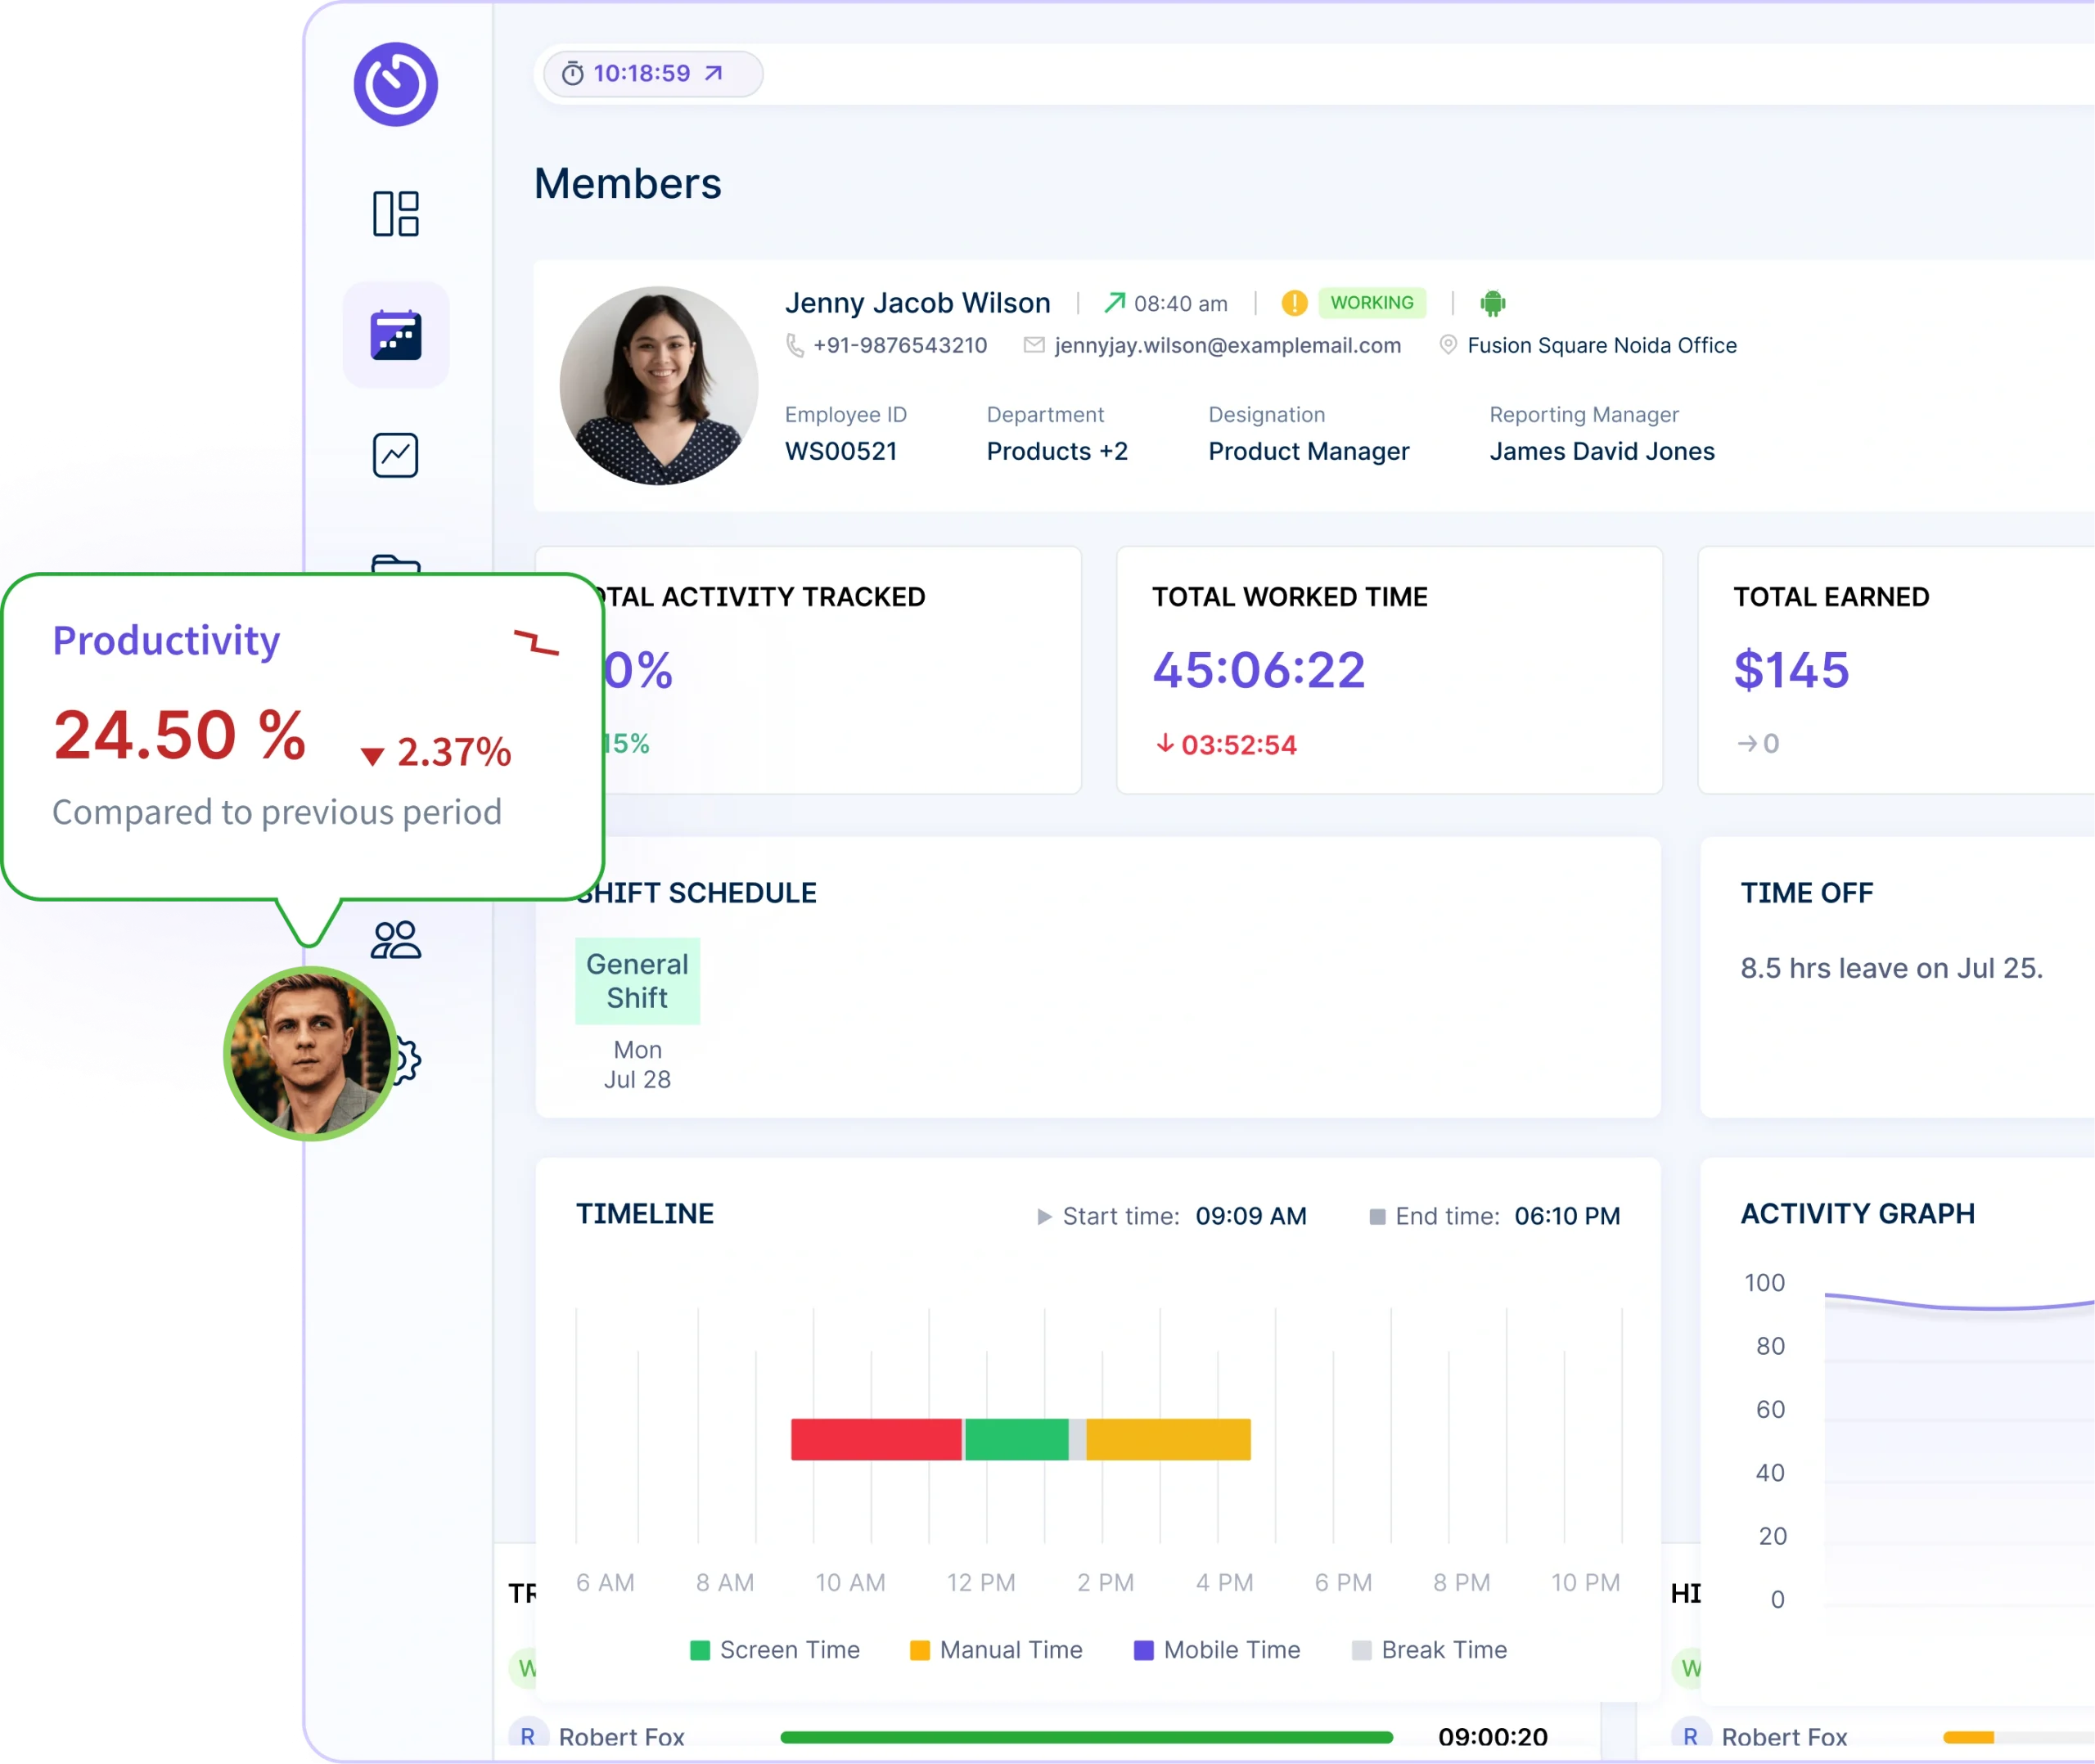Click the arrow on 10:18:59 timer
The width and height of the screenshot is (2095, 1764).
coord(713,73)
